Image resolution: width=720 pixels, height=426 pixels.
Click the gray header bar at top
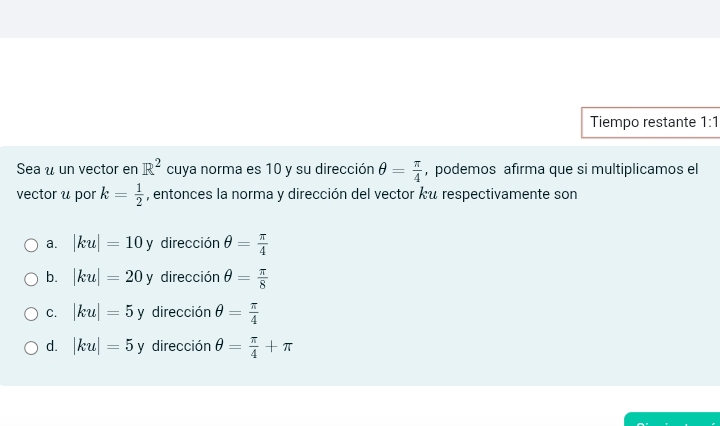tap(360, 19)
